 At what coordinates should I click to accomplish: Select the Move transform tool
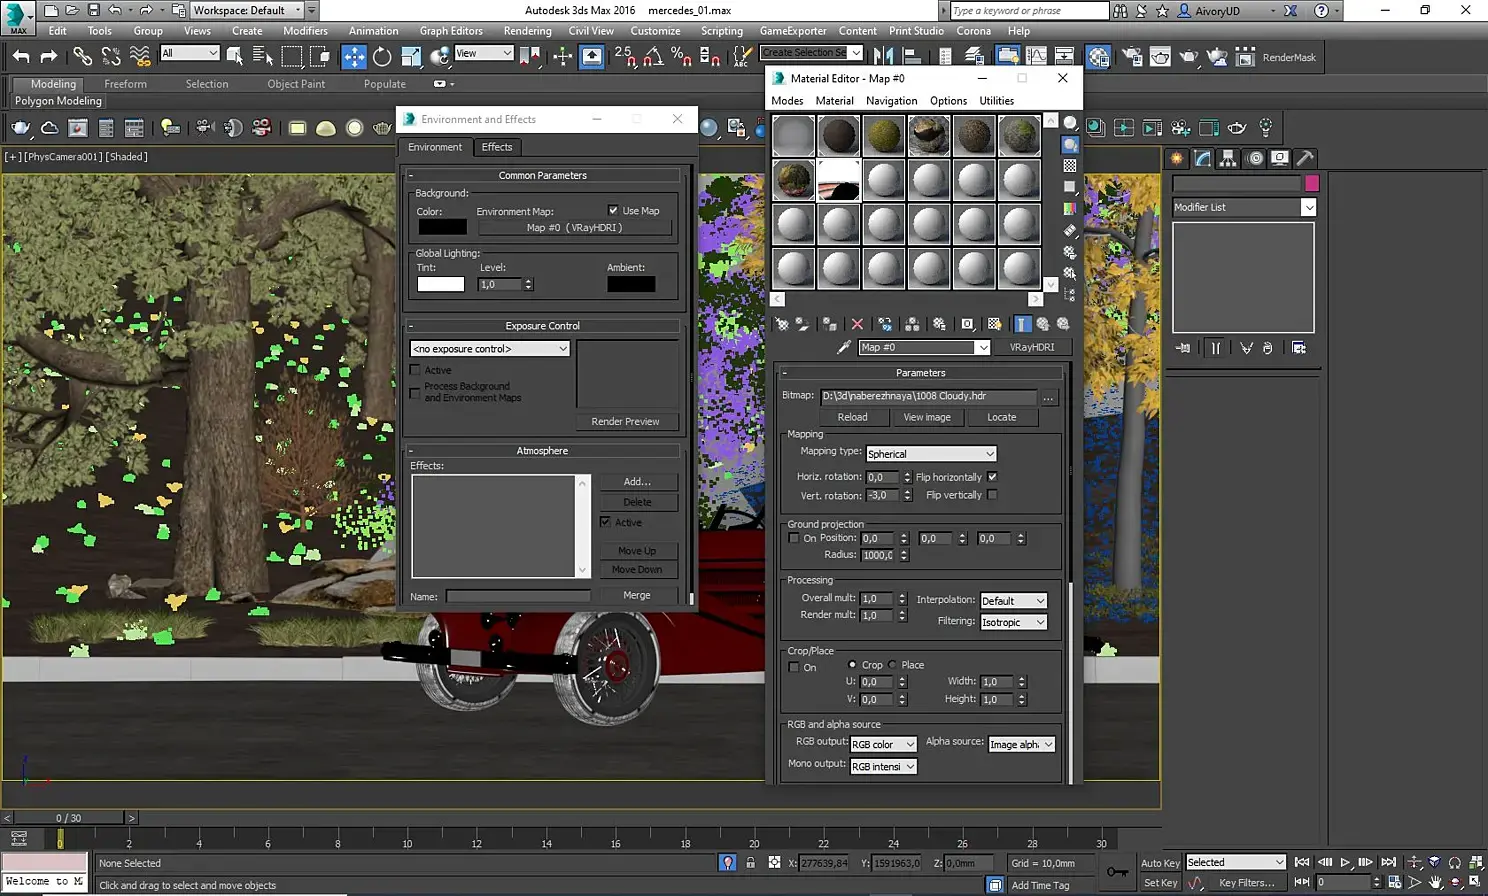click(x=354, y=57)
